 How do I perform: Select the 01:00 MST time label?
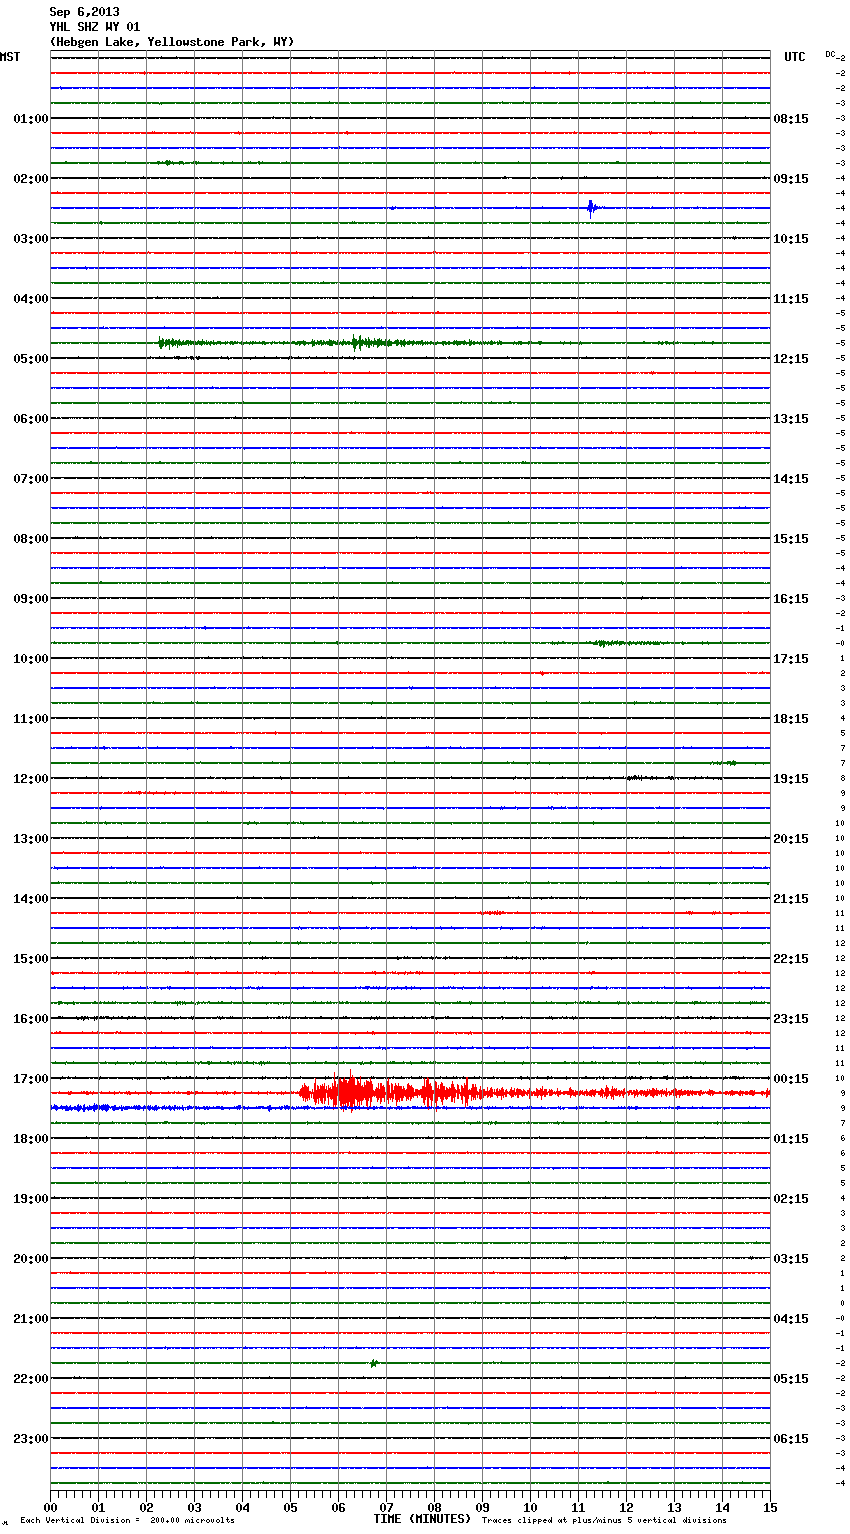tap(31, 119)
